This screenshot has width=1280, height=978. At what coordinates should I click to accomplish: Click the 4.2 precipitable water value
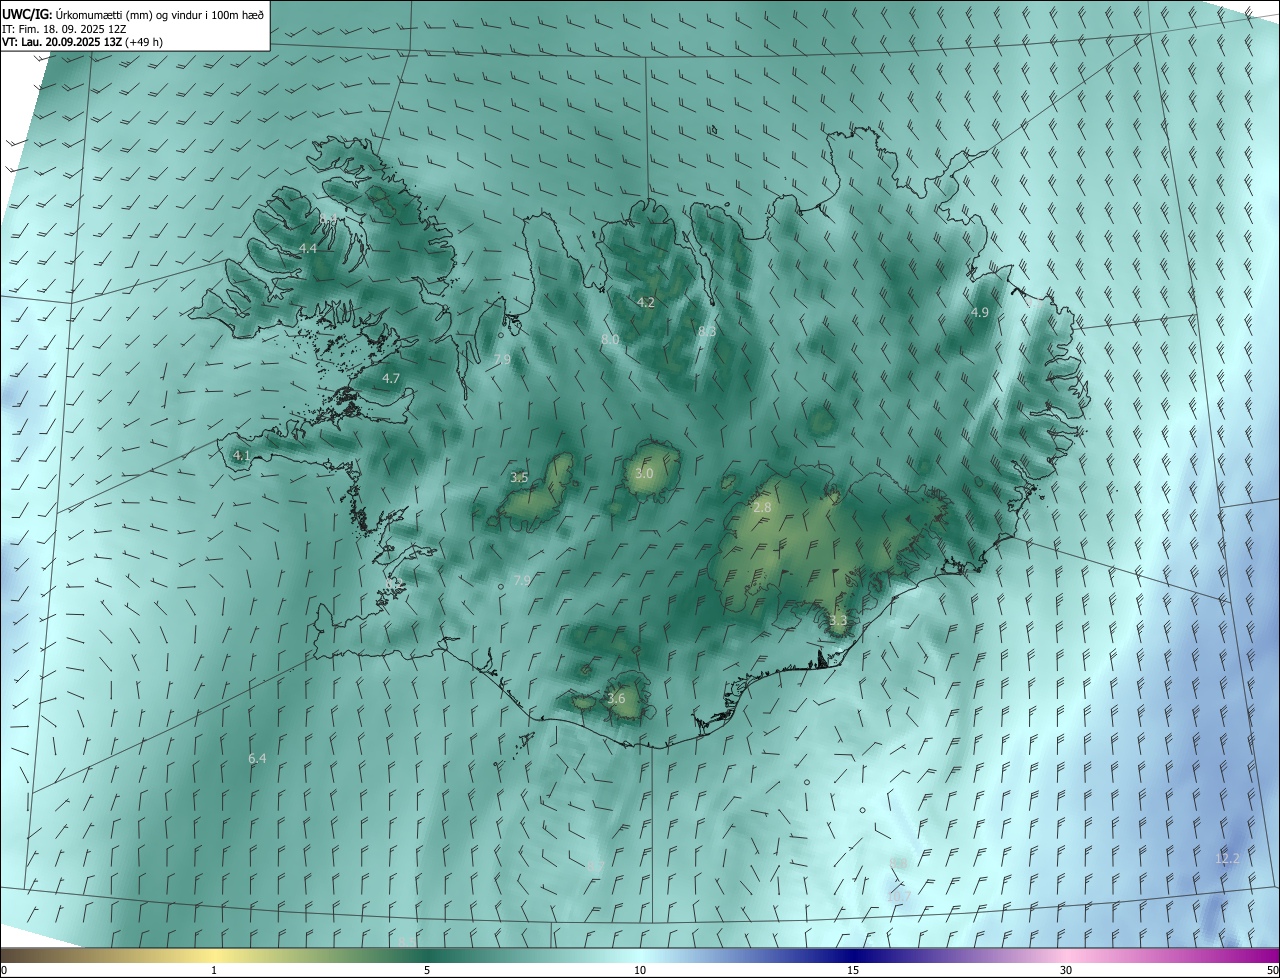[x=646, y=302]
